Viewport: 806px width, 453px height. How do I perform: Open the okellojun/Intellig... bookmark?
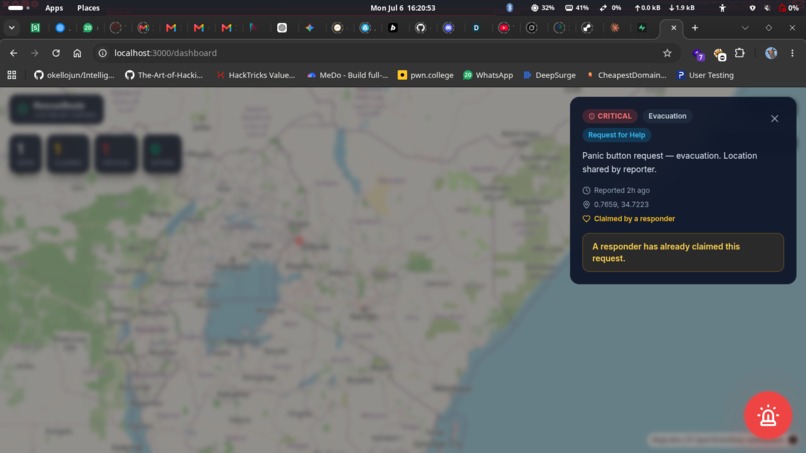(74, 75)
